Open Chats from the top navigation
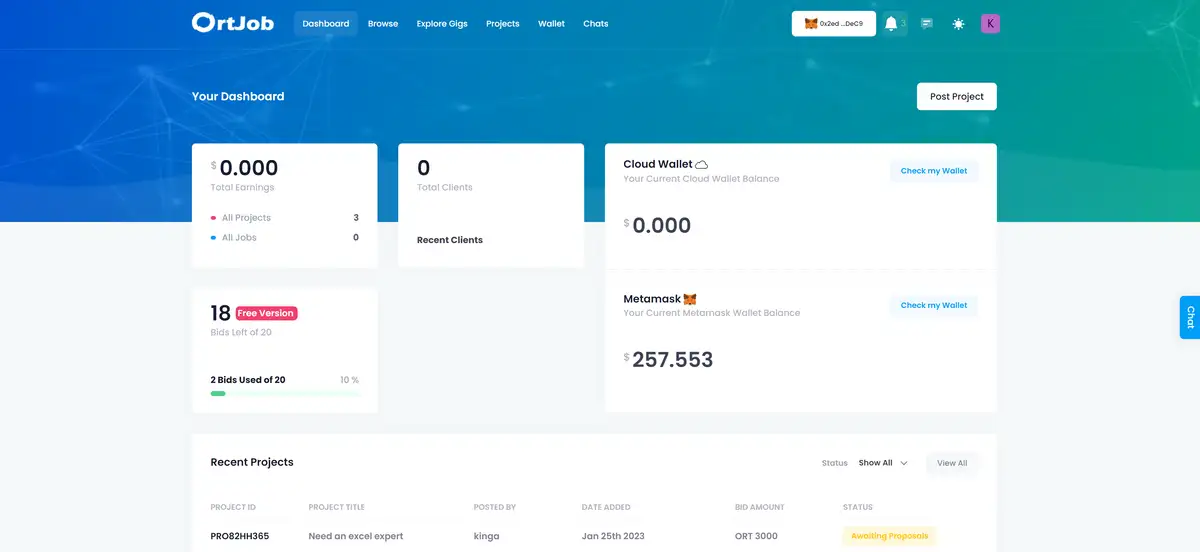The height and width of the screenshot is (552, 1200). tap(595, 24)
